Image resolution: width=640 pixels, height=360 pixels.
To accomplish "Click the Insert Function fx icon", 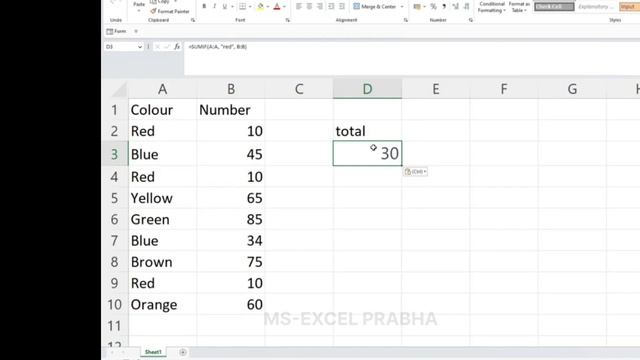I will (x=177, y=47).
